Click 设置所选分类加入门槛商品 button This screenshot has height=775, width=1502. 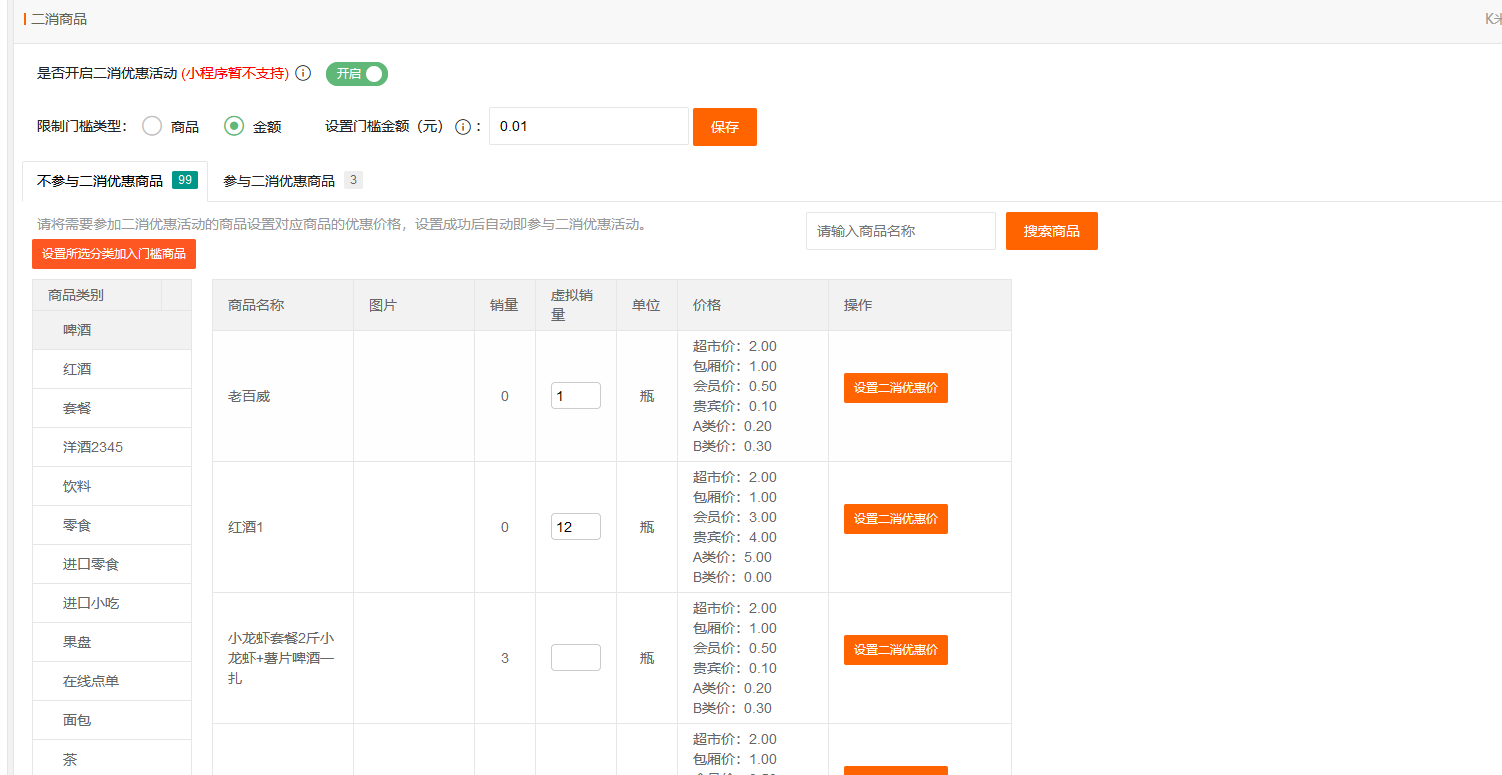[x=114, y=254]
